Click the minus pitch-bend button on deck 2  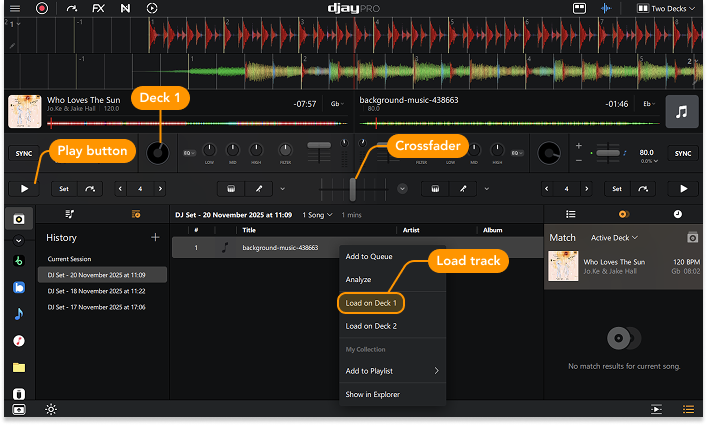(x=578, y=160)
